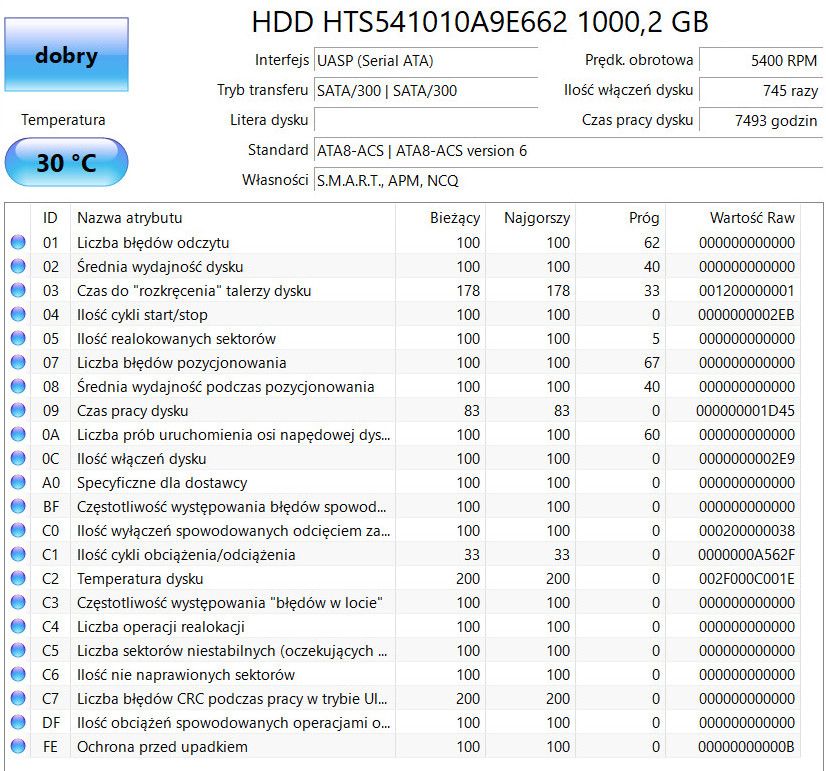The height and width of the screenshot is (771, 826).
Task: Click the empty 'Litera dysku' field
Action: pyautogui.click(x=426, y=120)
